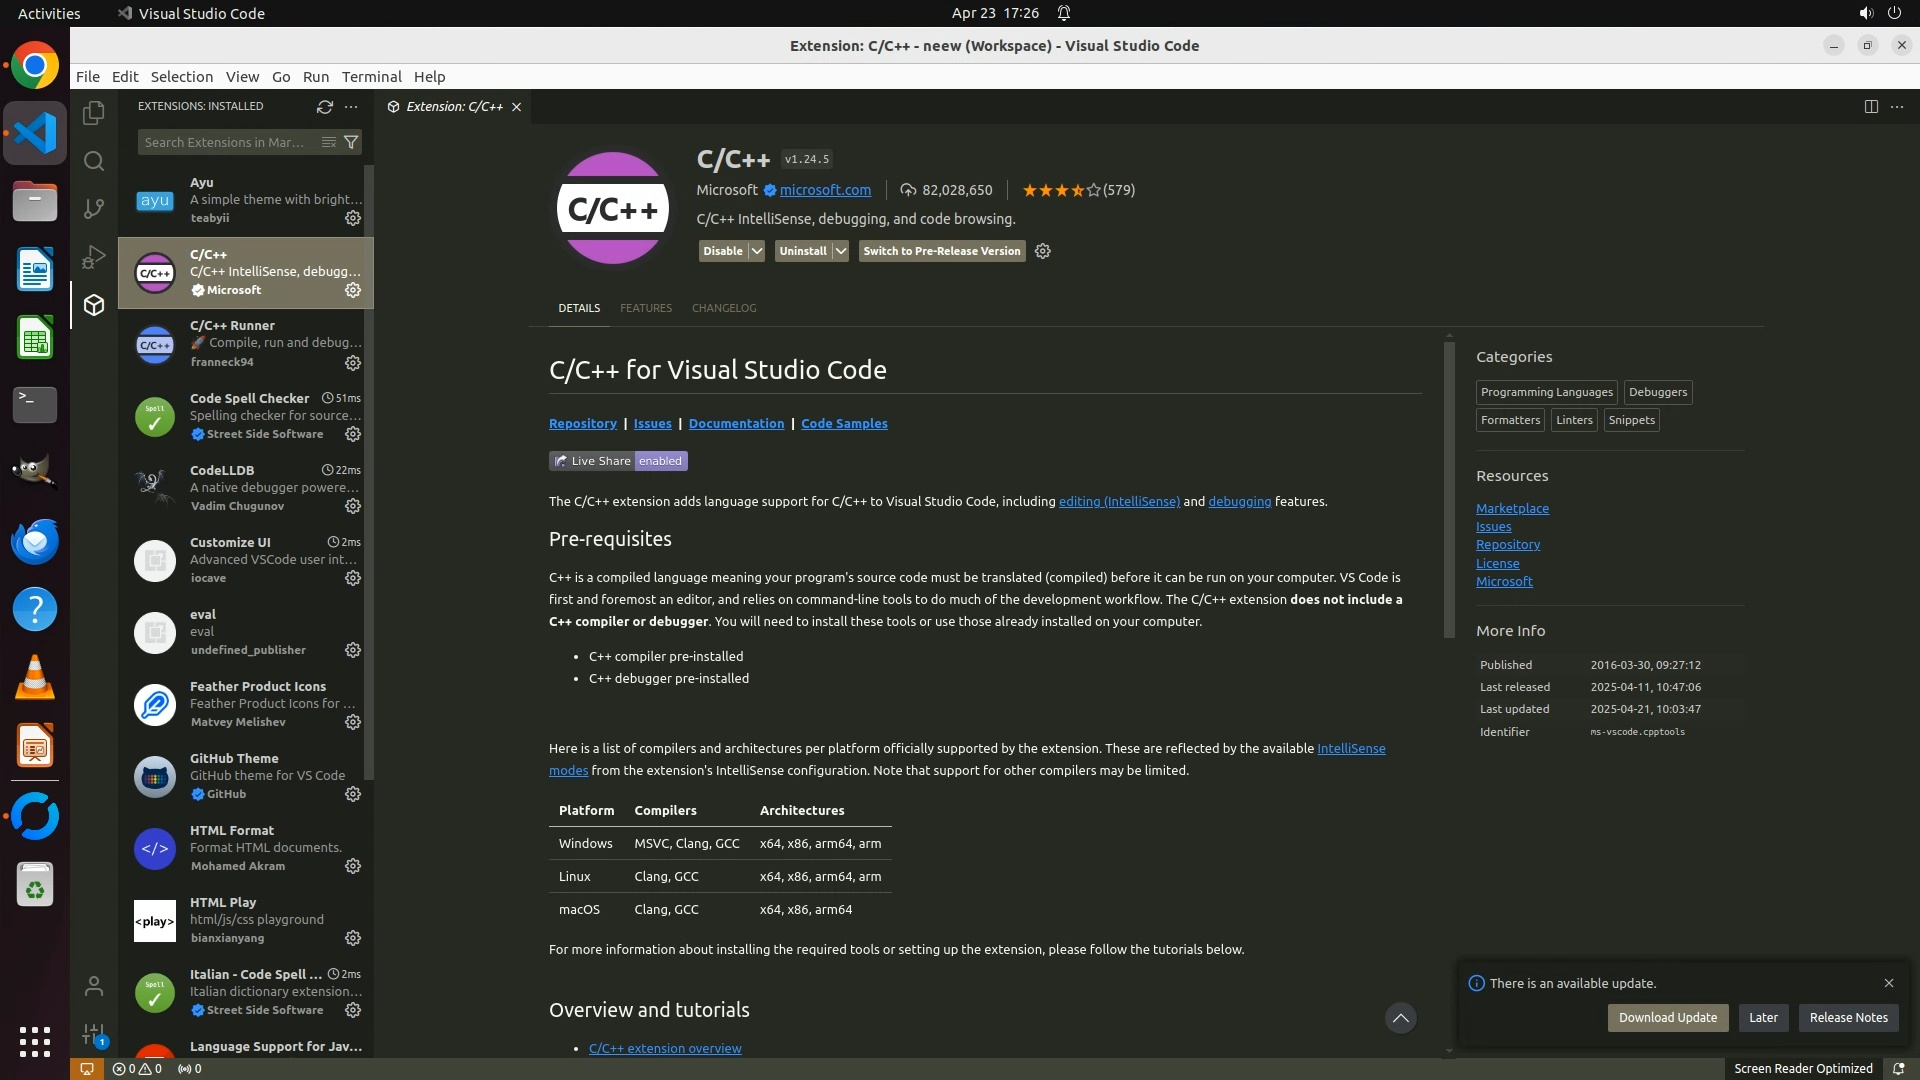
Task: Switch to the CHANGELOG tab
Action: point(723,308)
